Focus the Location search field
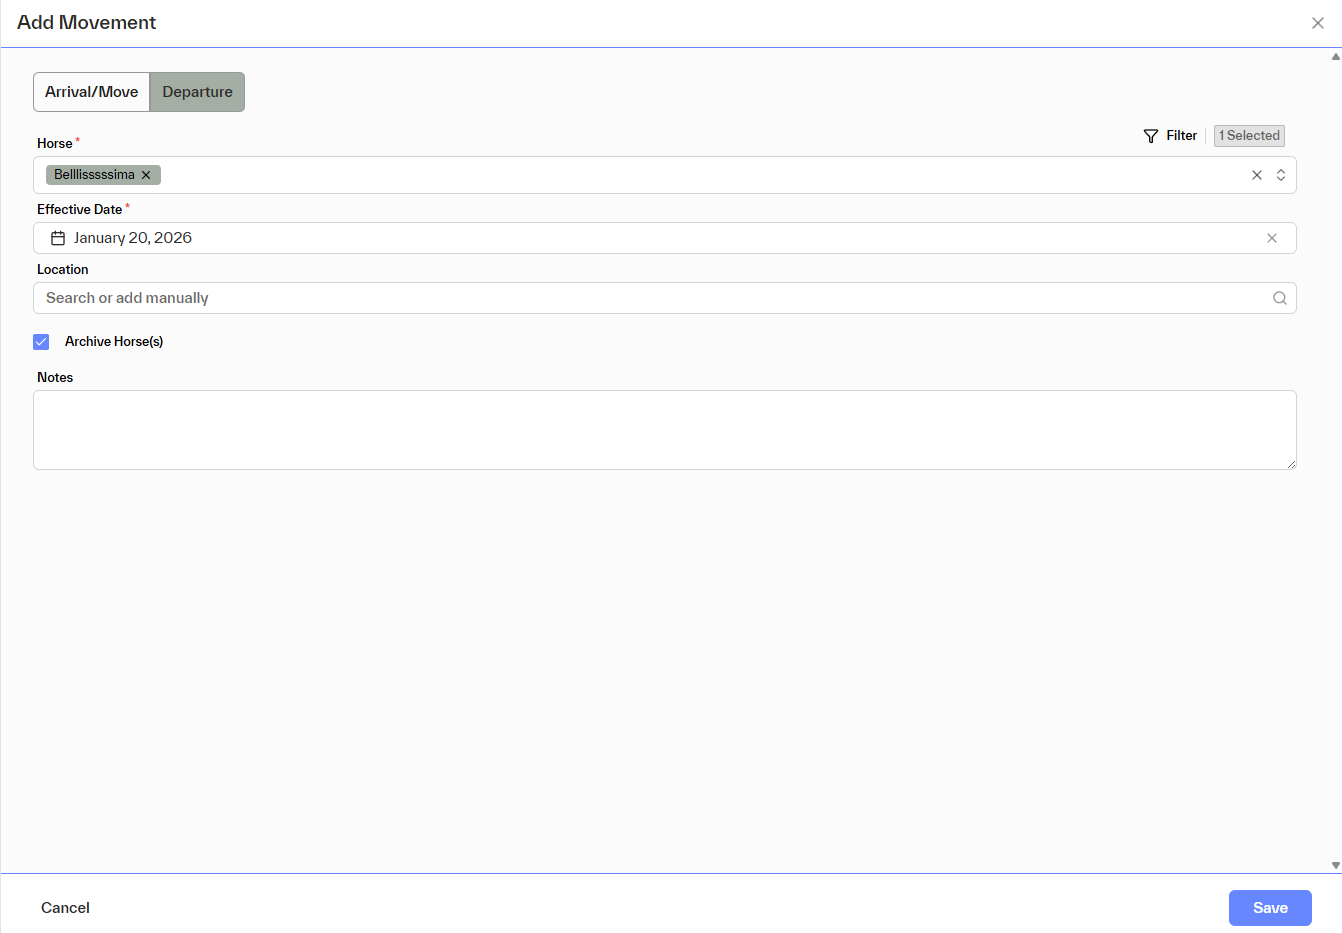The image size is (1342, 933). pyautogui.click(x=650, y=298)
